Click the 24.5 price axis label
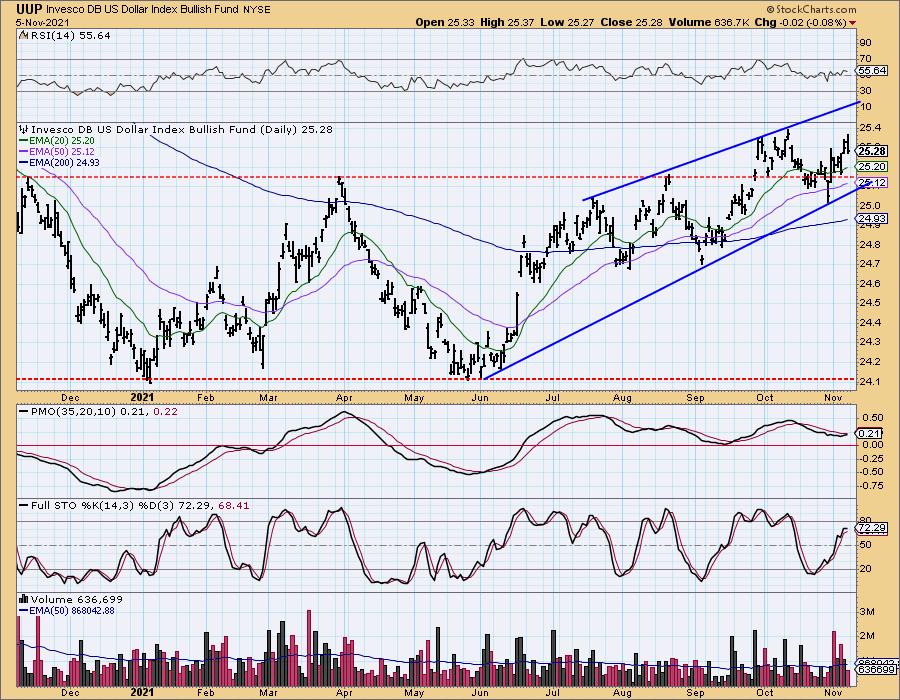The height and width of the screenshot is (700, 900). click(868, 302)
